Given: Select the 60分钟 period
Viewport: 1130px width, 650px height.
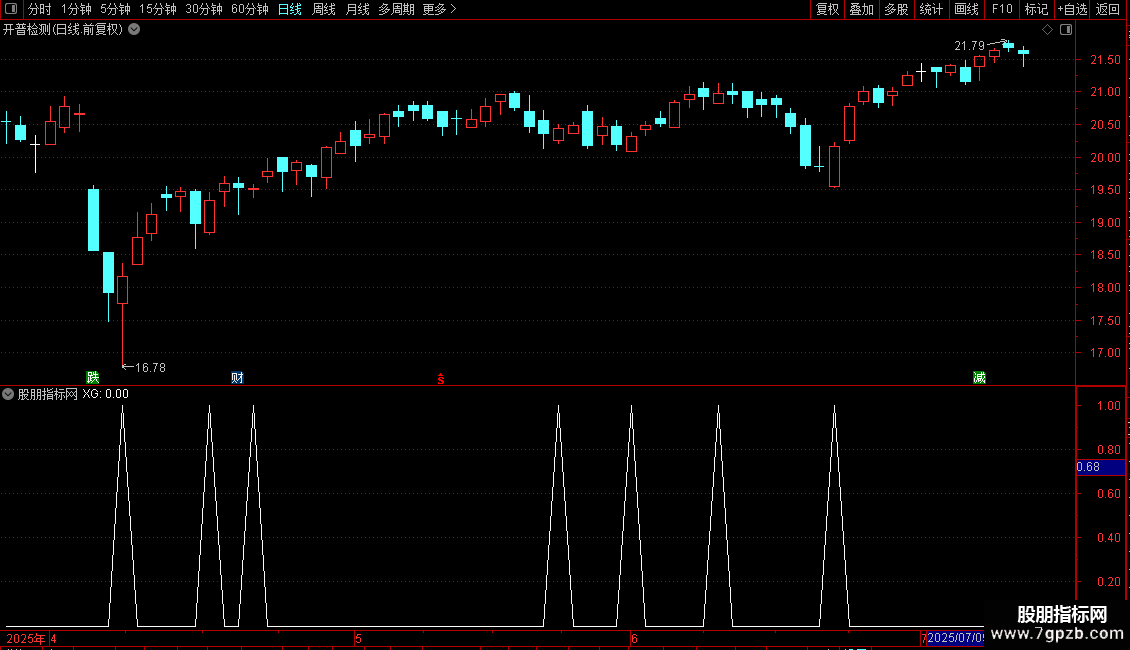Looking at the screenshot, I should pos(250,9).
